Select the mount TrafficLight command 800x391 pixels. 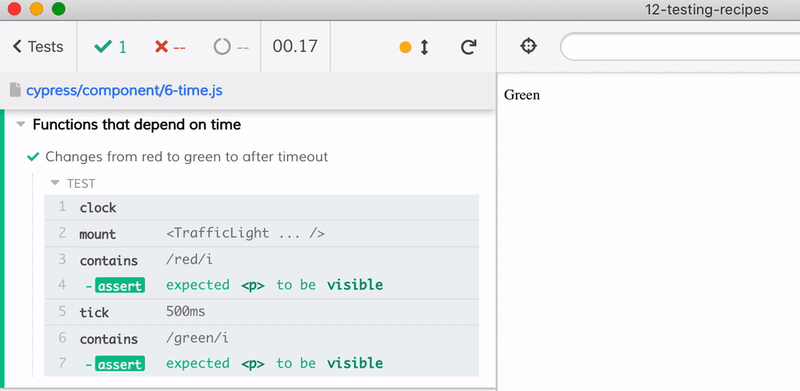click(x=261, y=234)
